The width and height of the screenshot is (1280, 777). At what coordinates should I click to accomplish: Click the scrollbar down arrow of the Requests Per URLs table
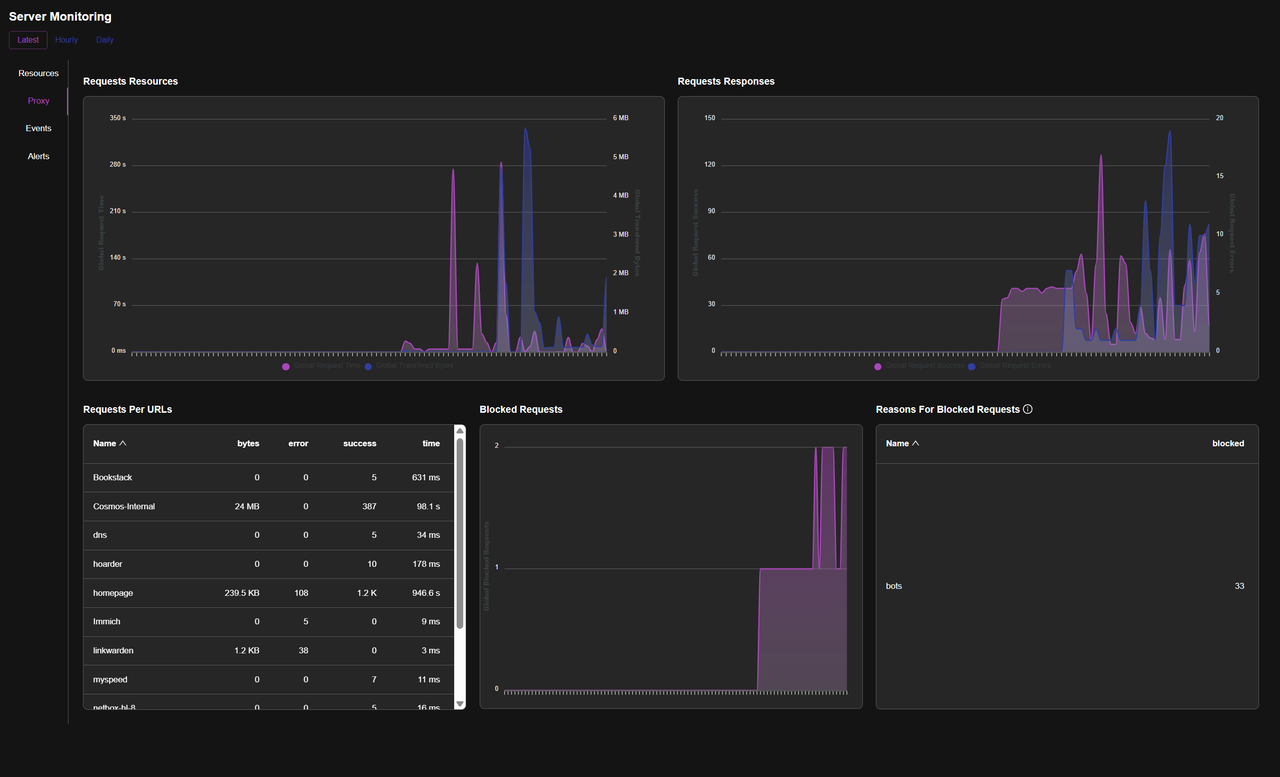click(460, 704)
